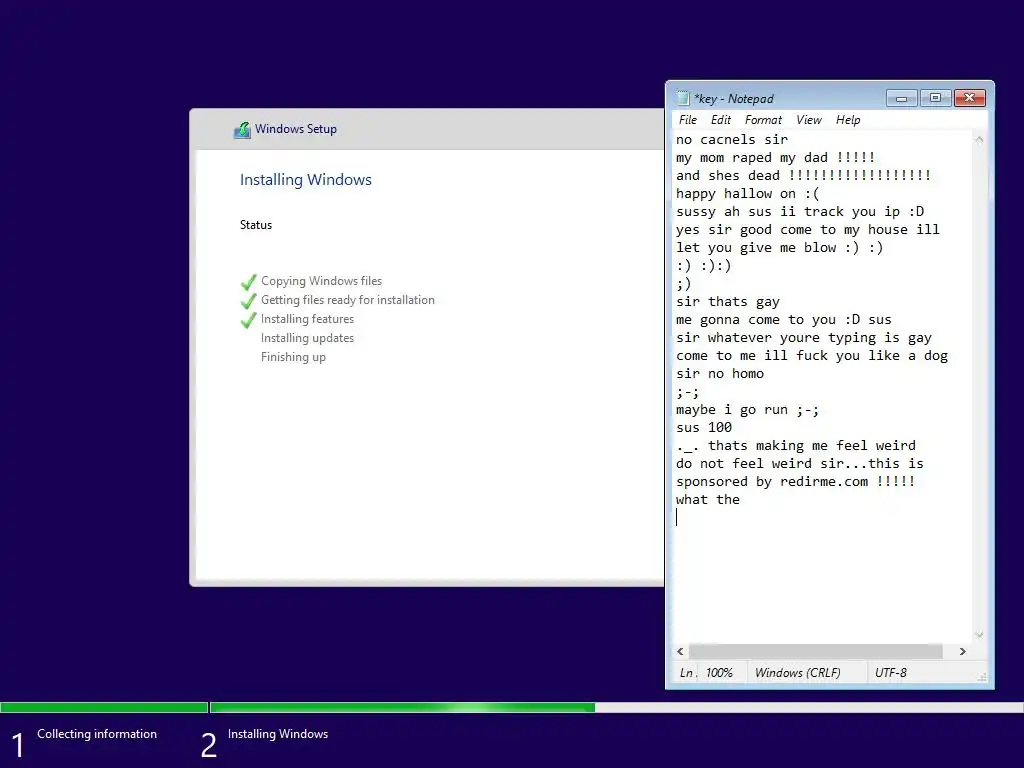Viewport: 1024px width, 768px height.
Task: Click 'Copying Windows files' status text
Action: (x=321, y=281)
